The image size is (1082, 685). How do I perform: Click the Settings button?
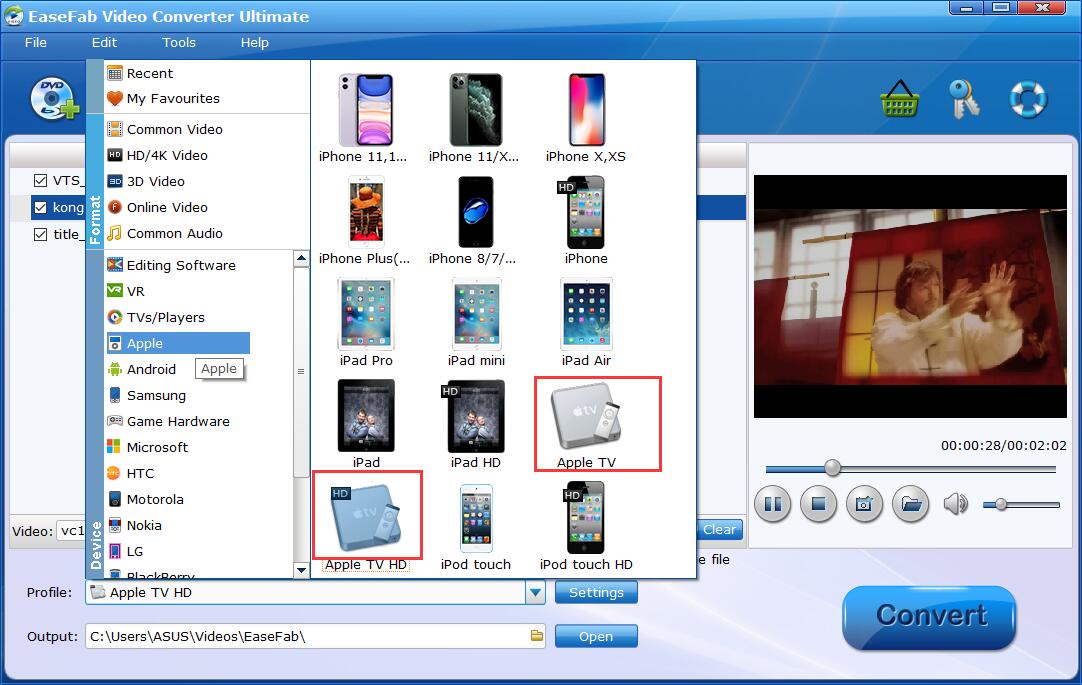[x=596, y=593]
